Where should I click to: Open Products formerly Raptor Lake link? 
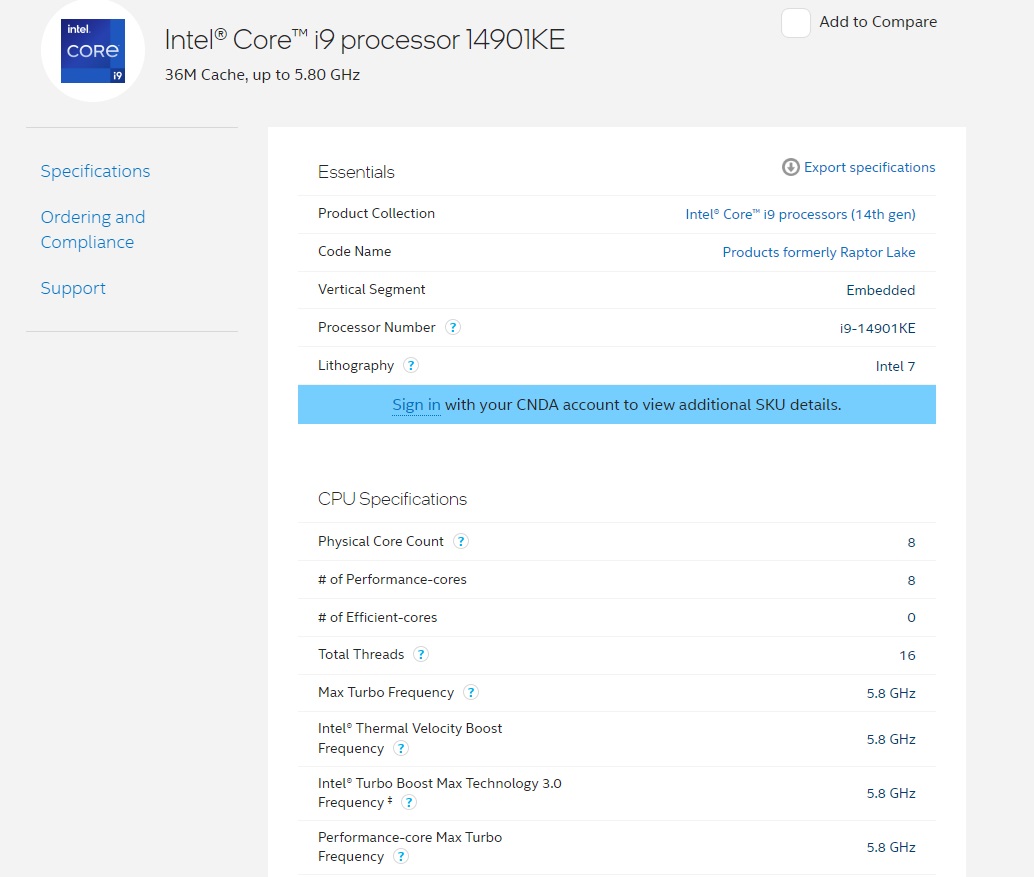(x=819, y=252)
